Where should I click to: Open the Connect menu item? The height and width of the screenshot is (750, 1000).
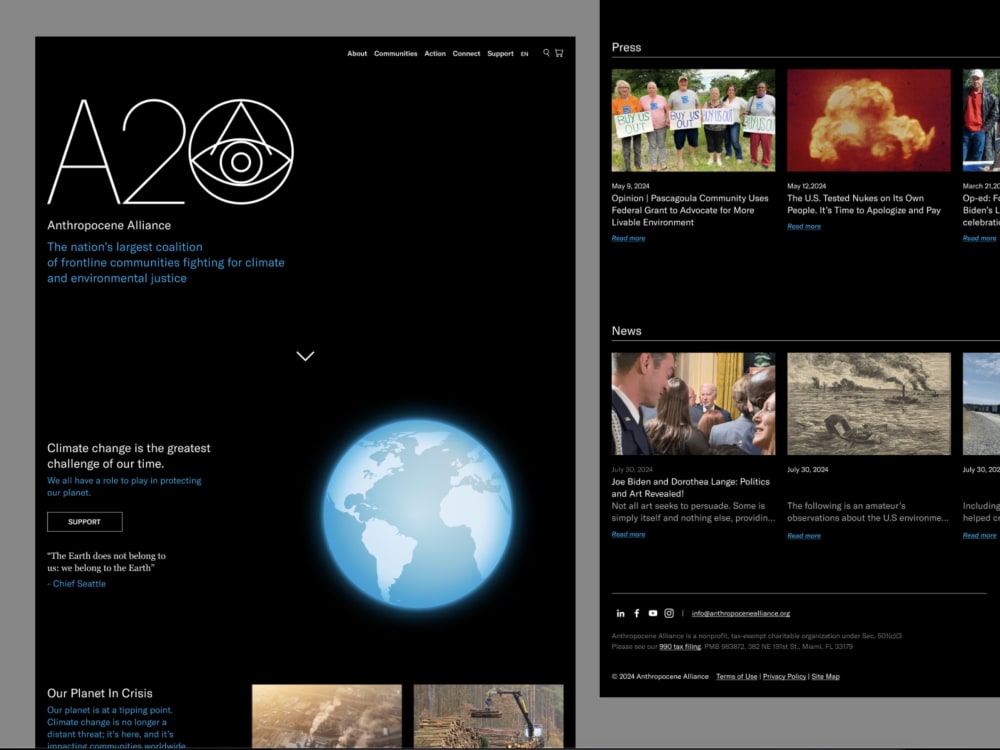pyautogui.click(x=466, y=54)
